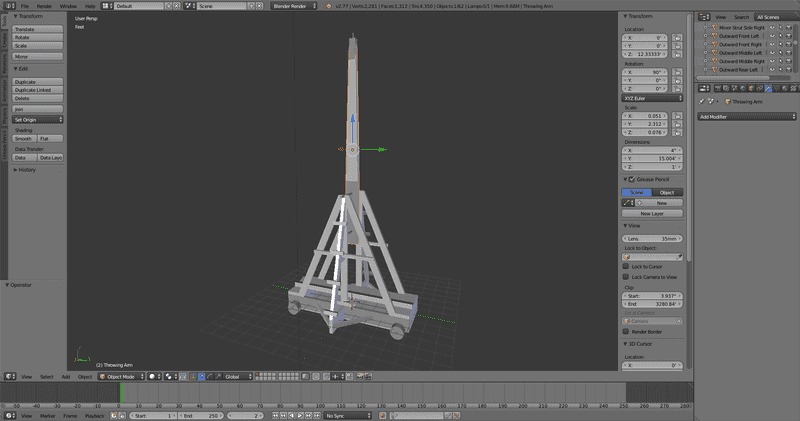Toggle render camera icon for Outward Rear Left
Screen dimensions: 800x421
(x=789, y=70)
